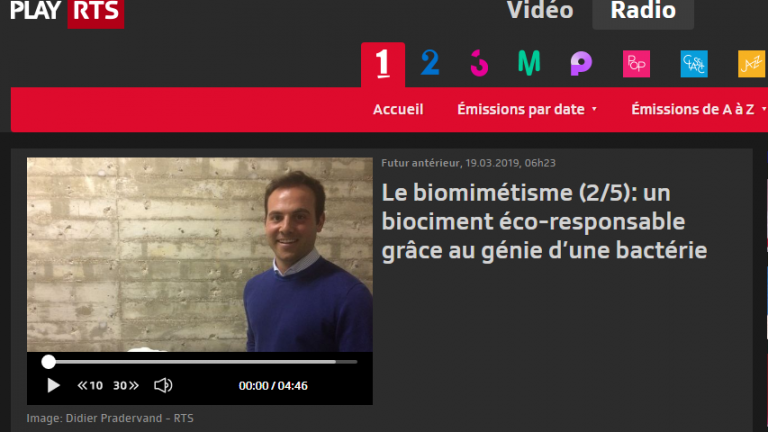Click the audio progress bar handle
The image size is (768, 432).
point(48,362)
